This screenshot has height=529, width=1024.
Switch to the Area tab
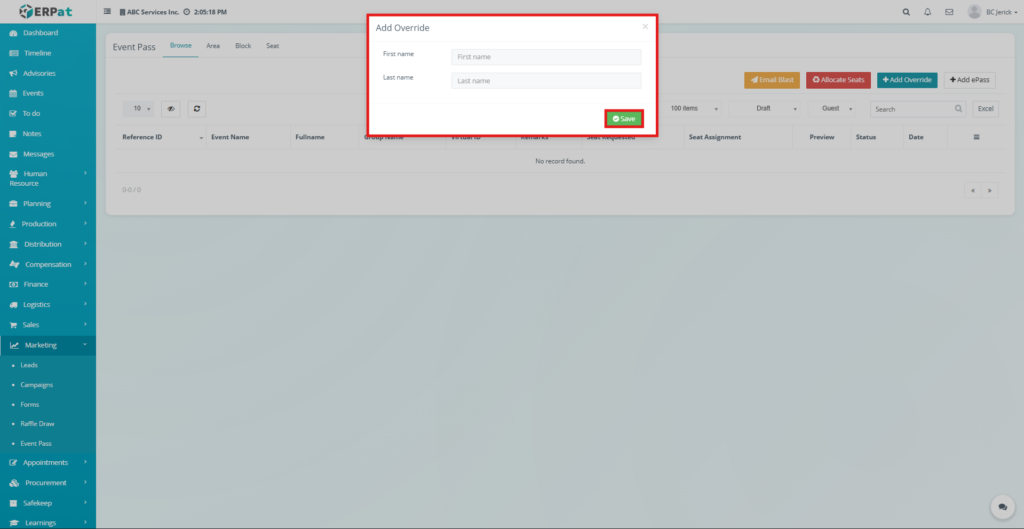[x=213, y=46]
